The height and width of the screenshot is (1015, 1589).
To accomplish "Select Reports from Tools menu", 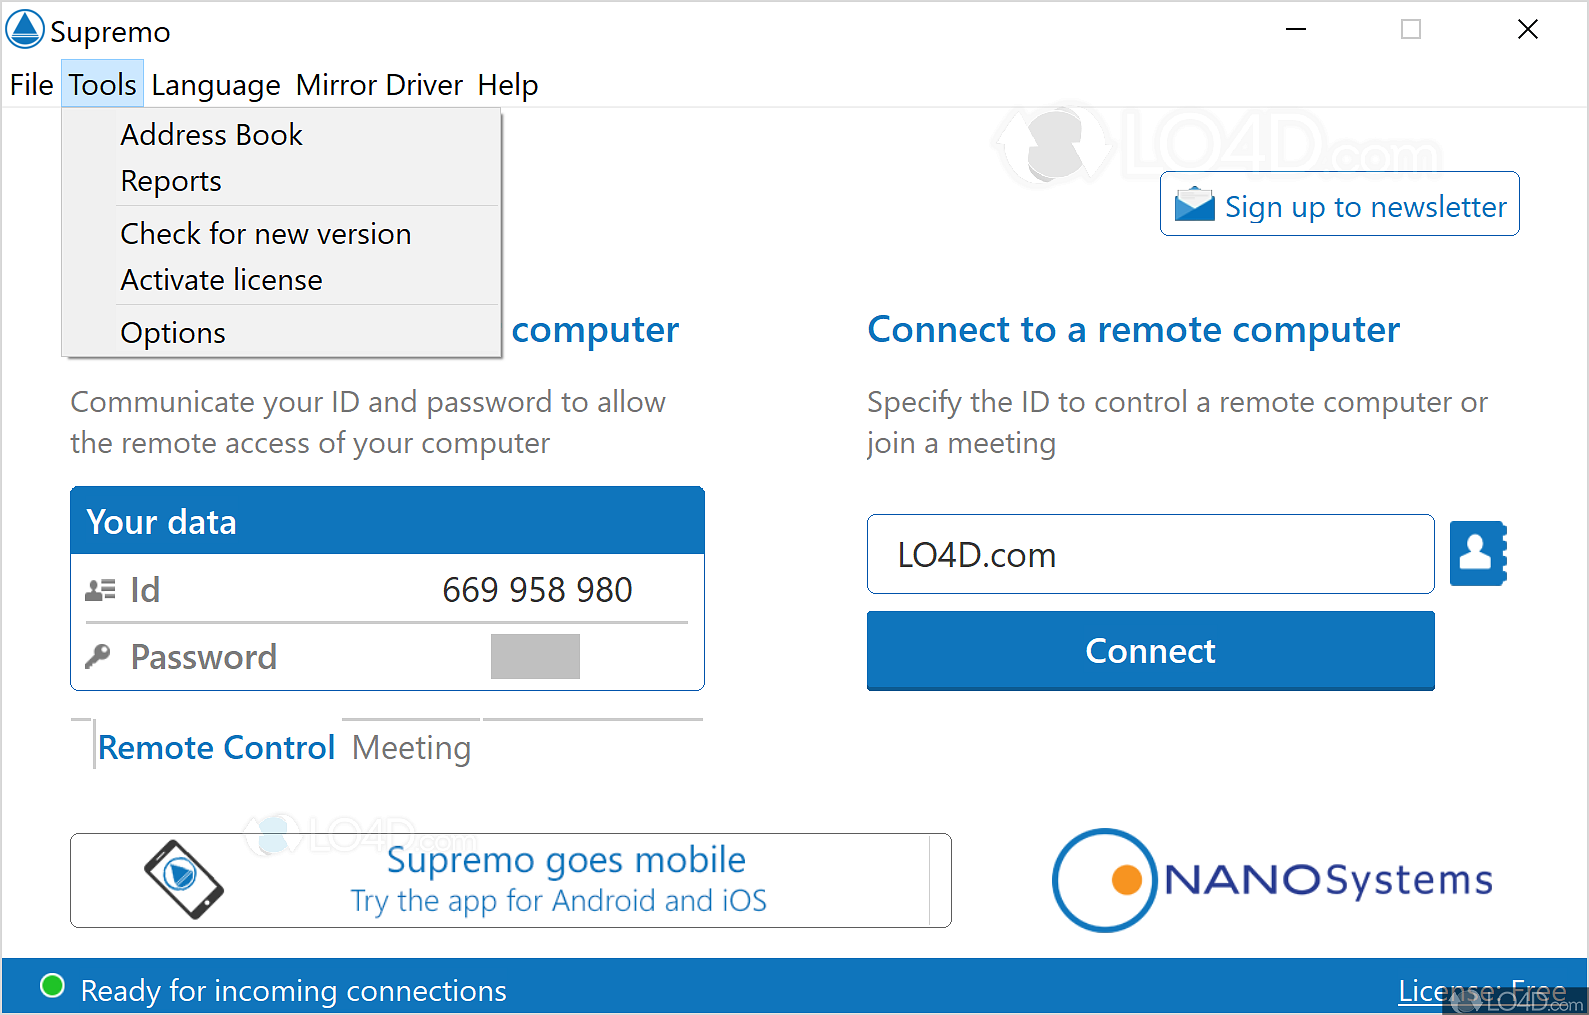I will [281, 181].
